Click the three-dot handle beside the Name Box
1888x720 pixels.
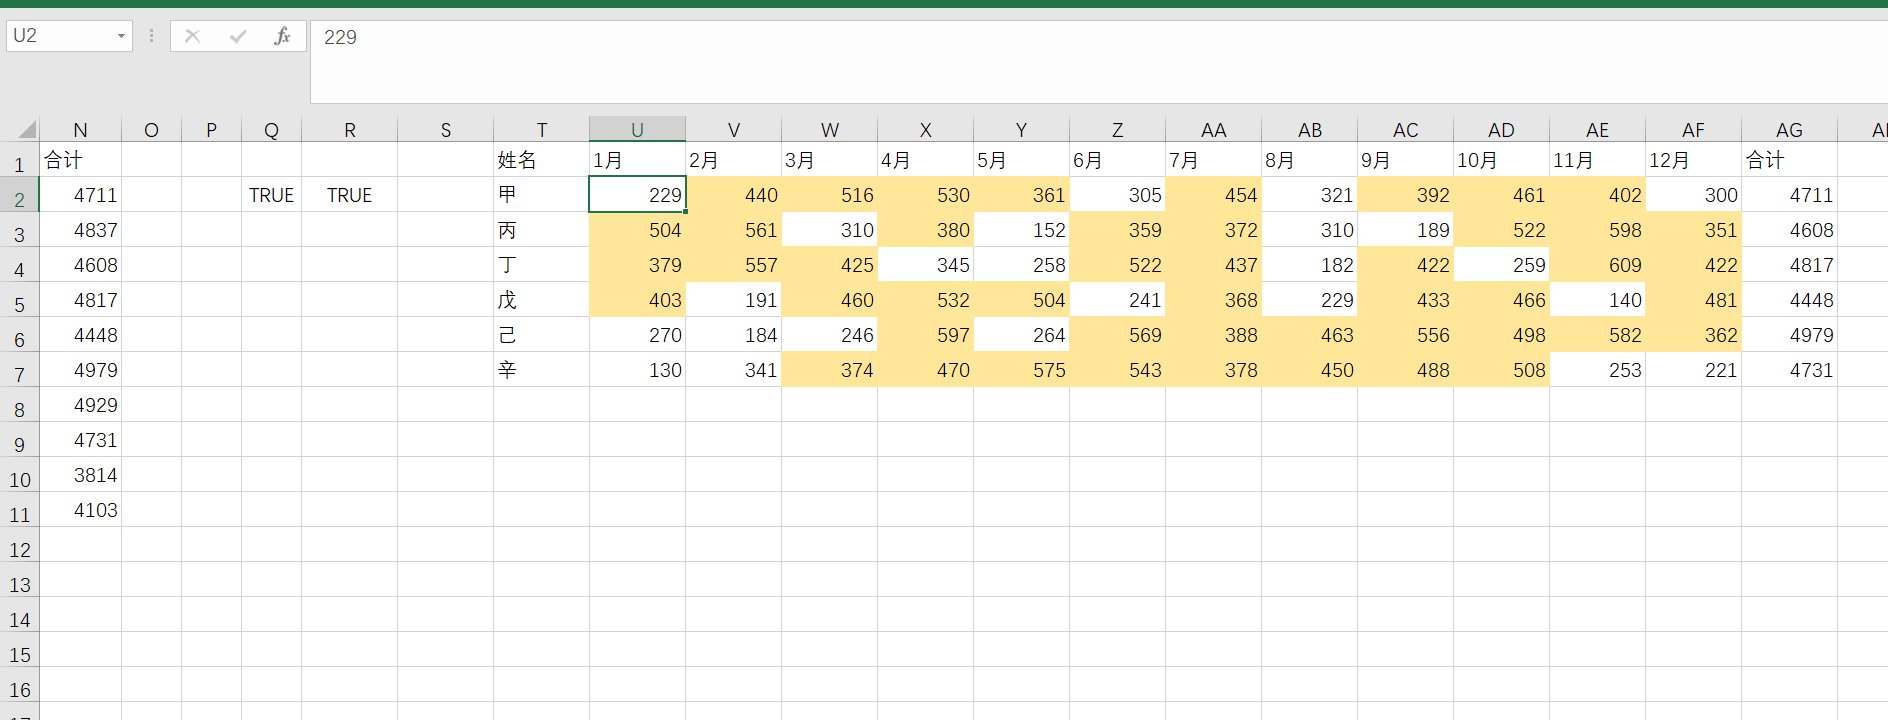click(x=151, y=37)
